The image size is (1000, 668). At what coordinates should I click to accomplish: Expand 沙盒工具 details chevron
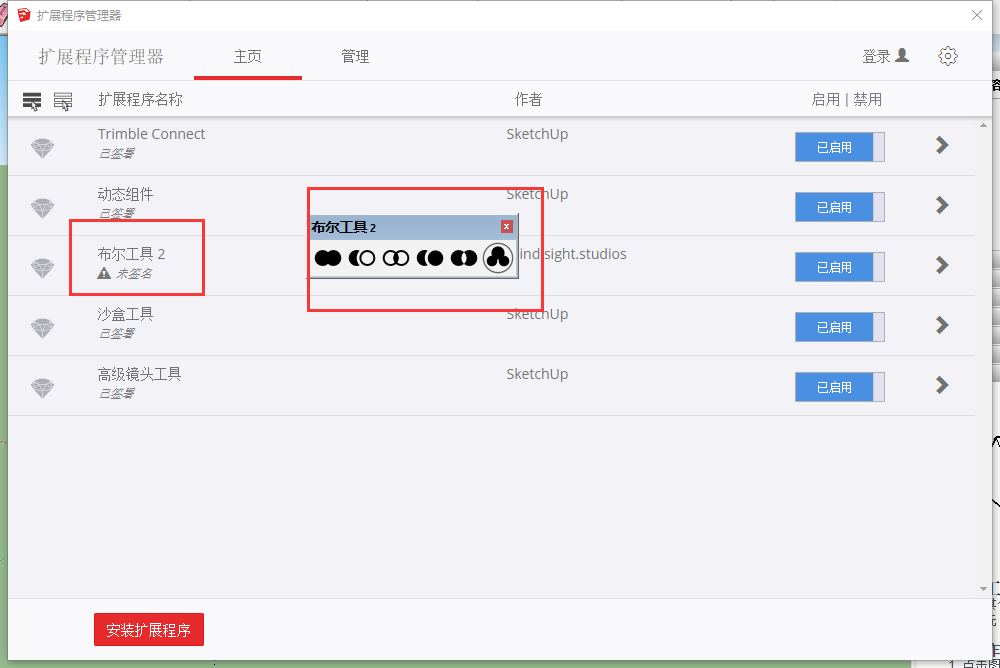942,325
